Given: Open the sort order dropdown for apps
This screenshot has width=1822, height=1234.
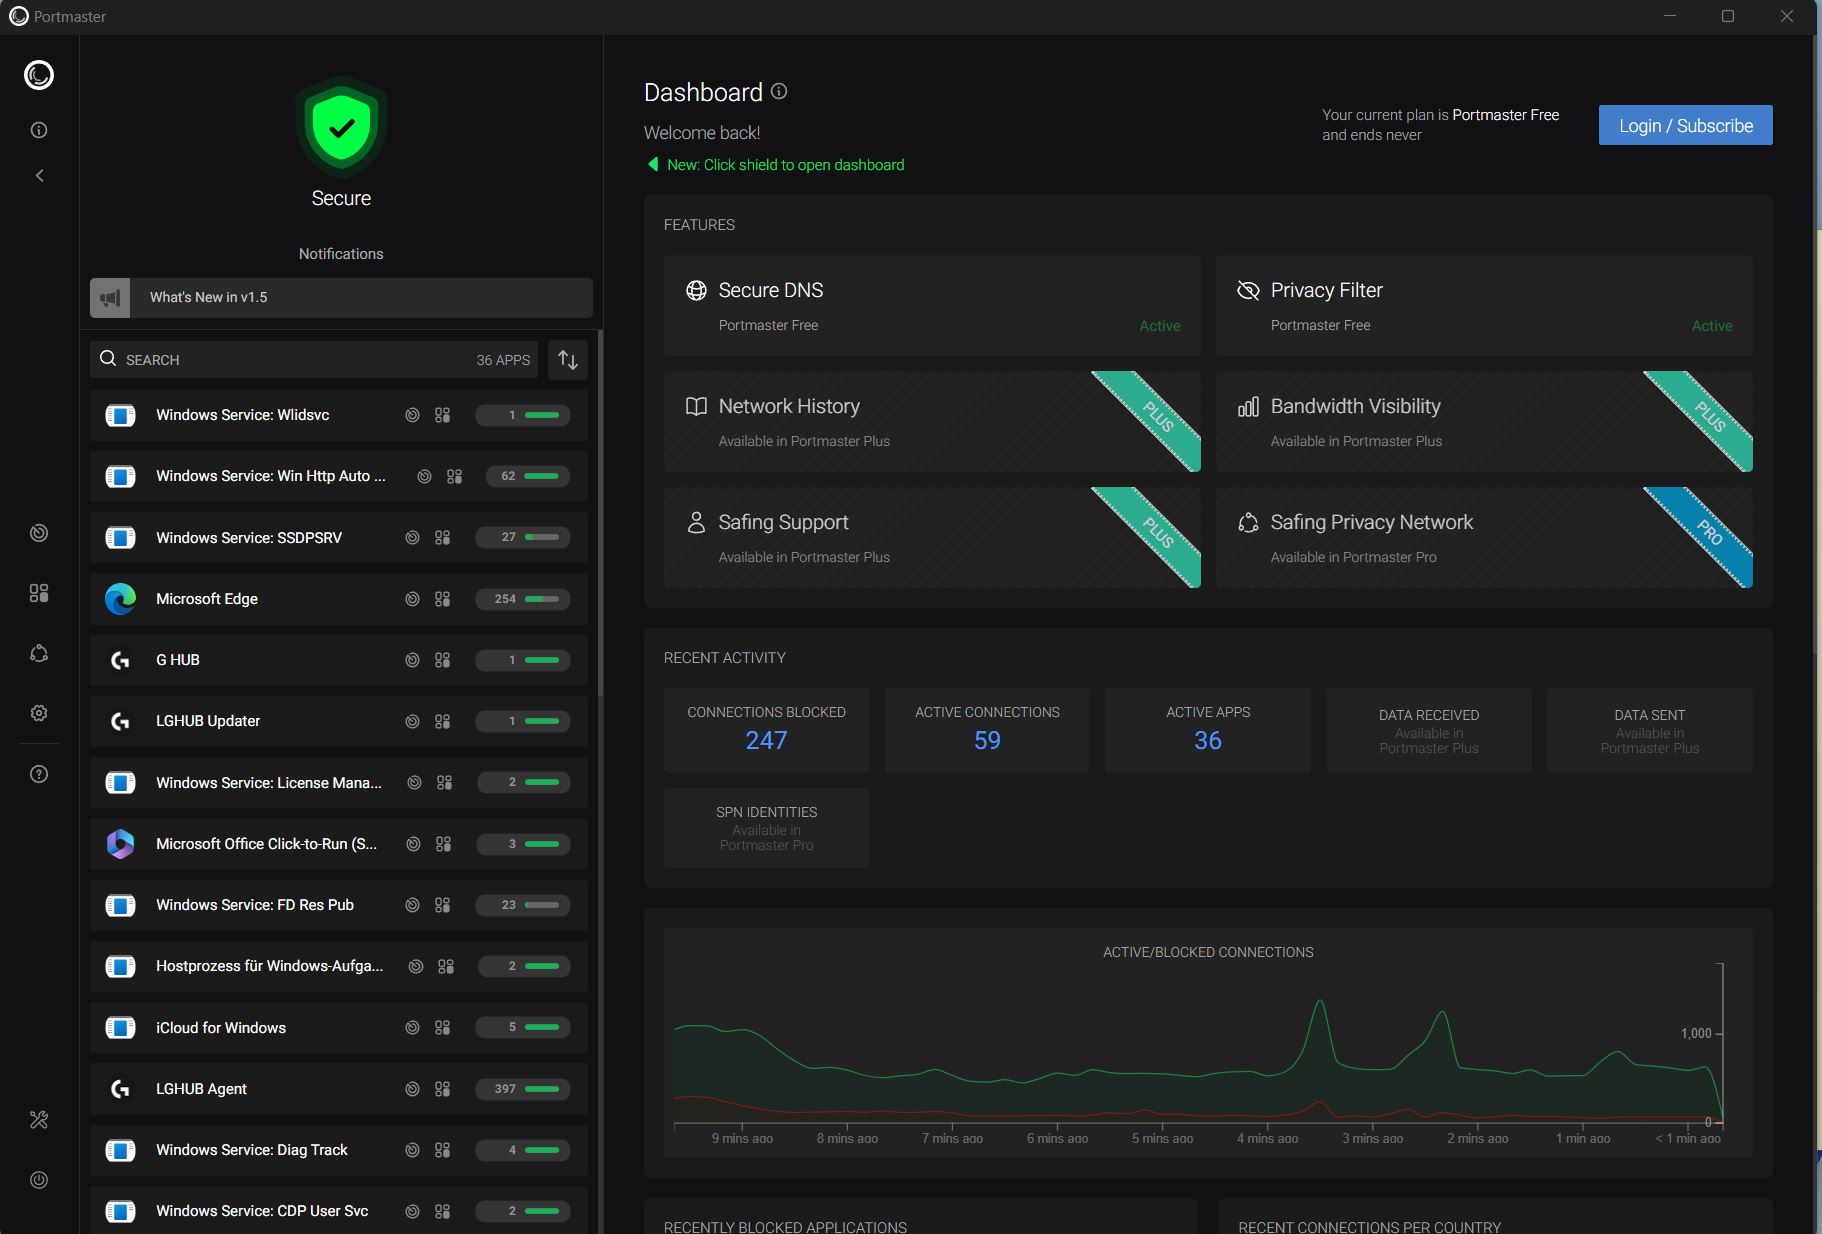Looking at the screenshot, I should point(568,360).
